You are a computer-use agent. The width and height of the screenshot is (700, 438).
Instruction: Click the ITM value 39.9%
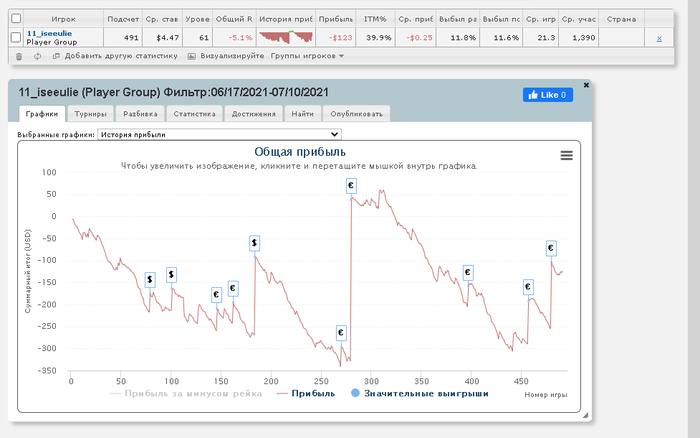tap(379, 38)
